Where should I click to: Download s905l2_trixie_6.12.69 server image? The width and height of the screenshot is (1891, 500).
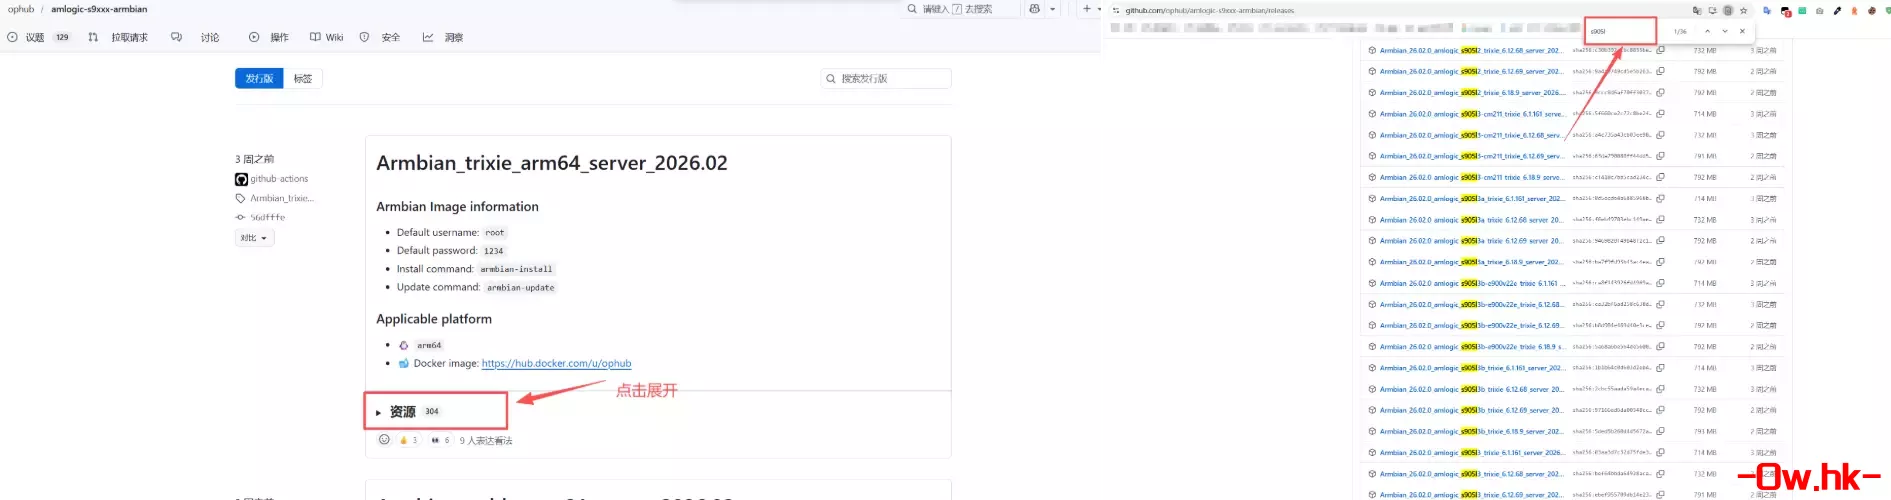click(1470, 71)
